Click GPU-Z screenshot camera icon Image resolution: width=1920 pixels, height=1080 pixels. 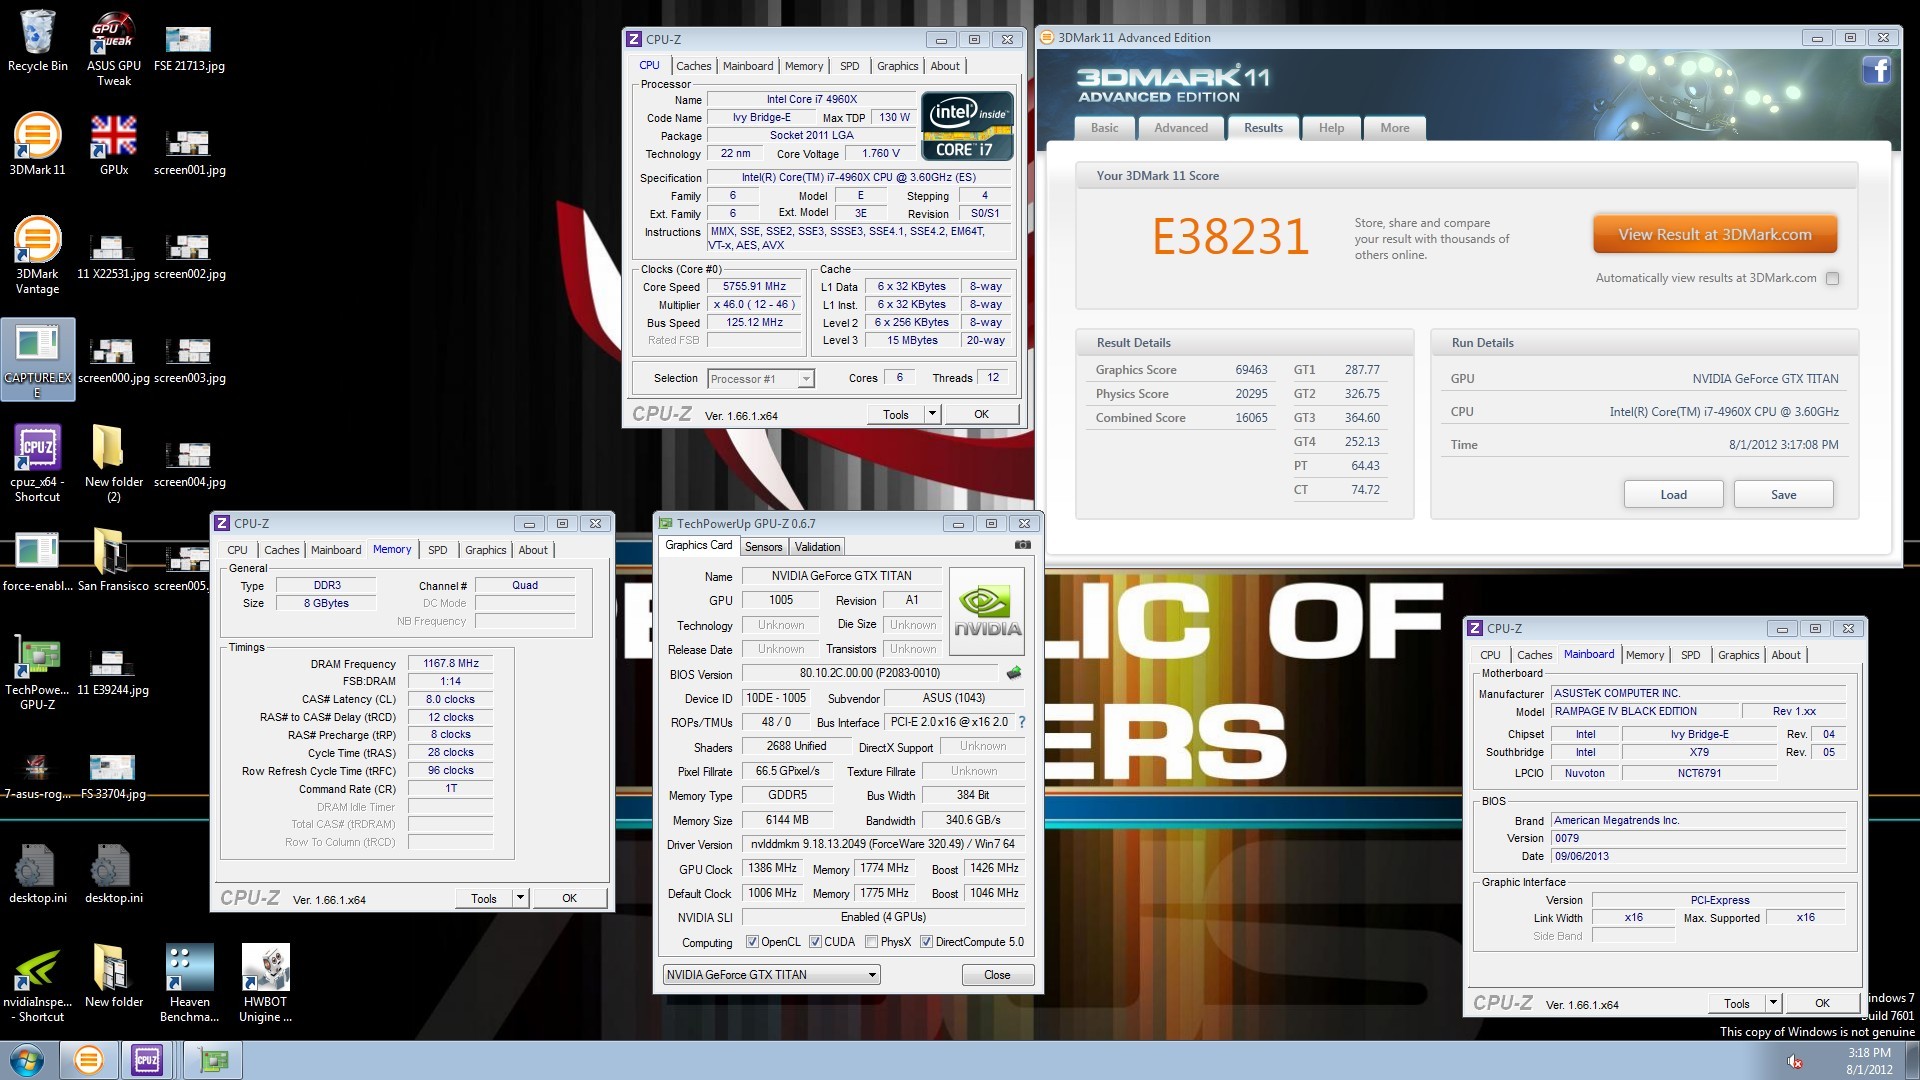point(1022,545)
